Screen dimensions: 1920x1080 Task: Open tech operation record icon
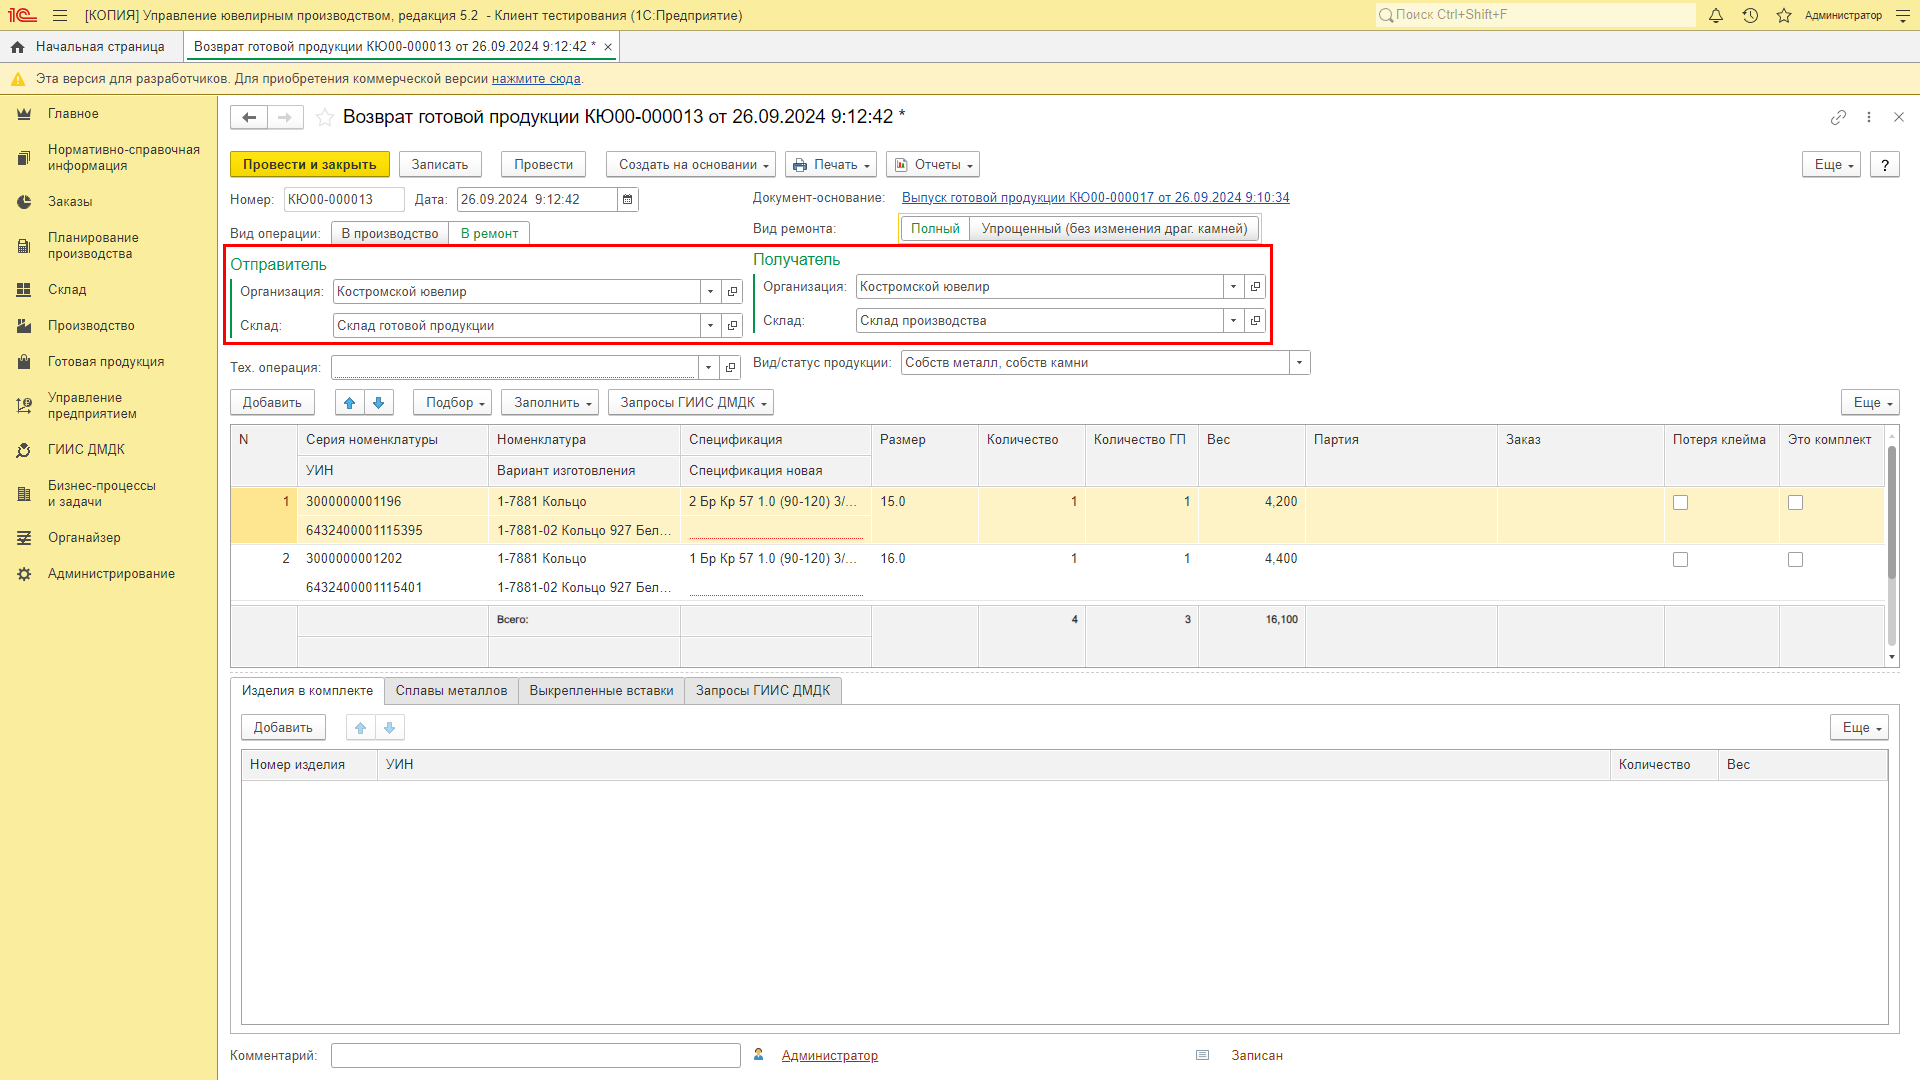pos(730,368)
